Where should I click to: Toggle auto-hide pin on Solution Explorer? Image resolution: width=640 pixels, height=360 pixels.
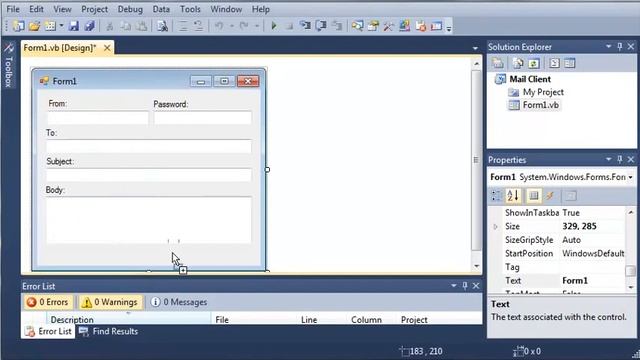(620, 47)
